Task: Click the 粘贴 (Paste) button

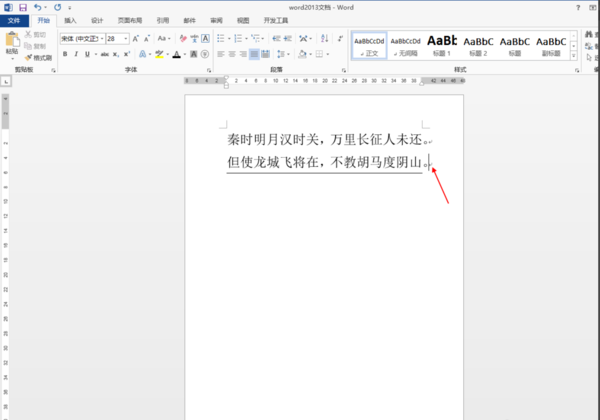Action: (x=12, y=44)
